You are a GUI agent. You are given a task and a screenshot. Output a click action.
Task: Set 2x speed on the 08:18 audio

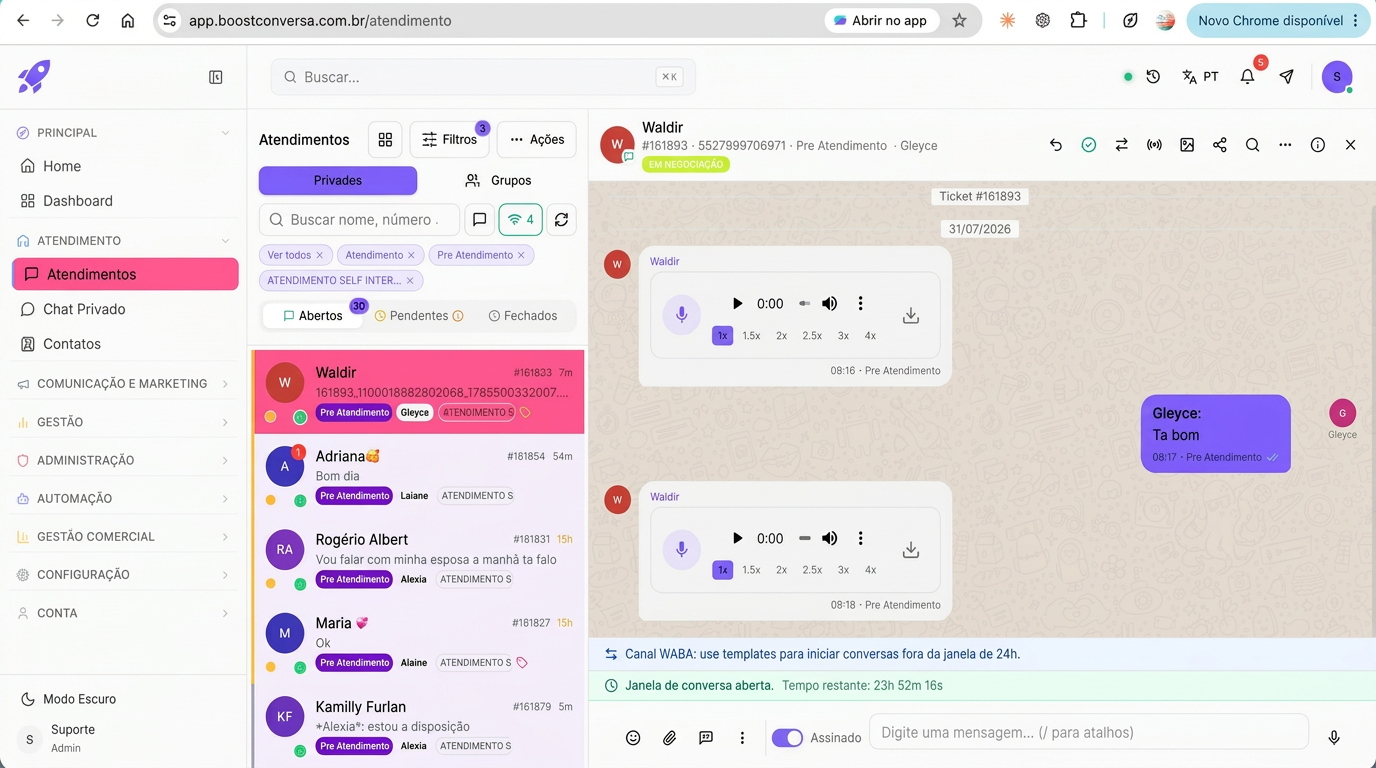point(782,570)
